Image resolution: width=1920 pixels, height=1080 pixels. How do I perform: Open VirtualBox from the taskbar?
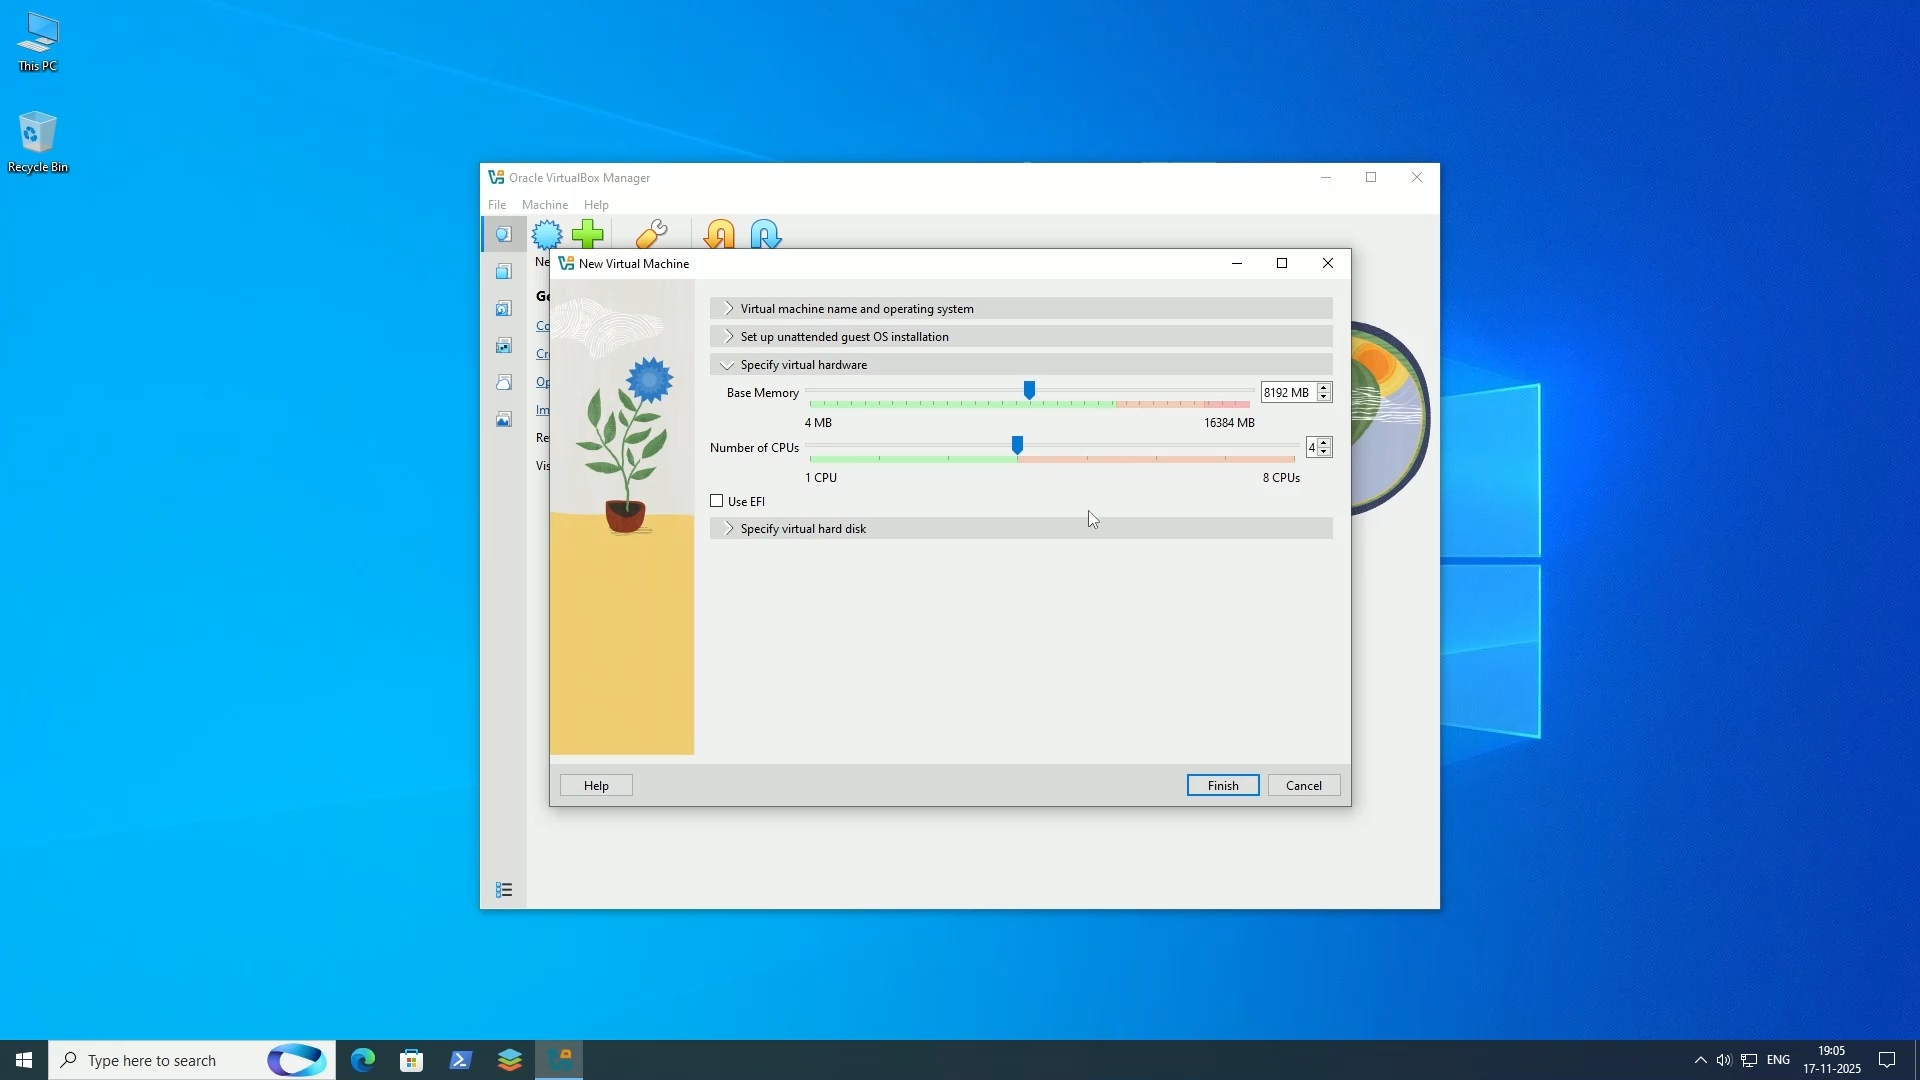click(x=560, y=1060)
